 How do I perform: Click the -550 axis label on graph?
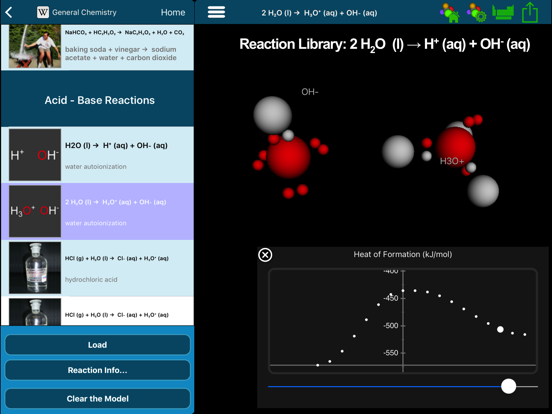(x=391, y=353)
